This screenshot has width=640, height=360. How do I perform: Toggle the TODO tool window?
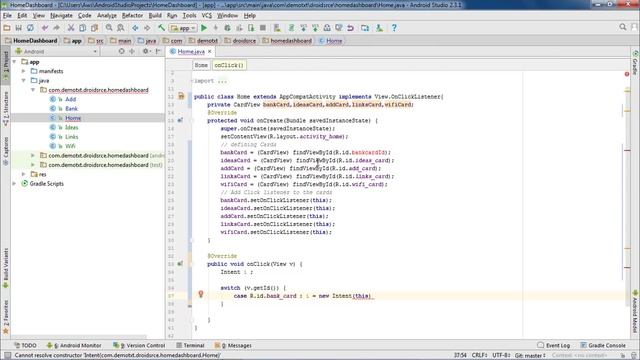[x=25, y=345]
